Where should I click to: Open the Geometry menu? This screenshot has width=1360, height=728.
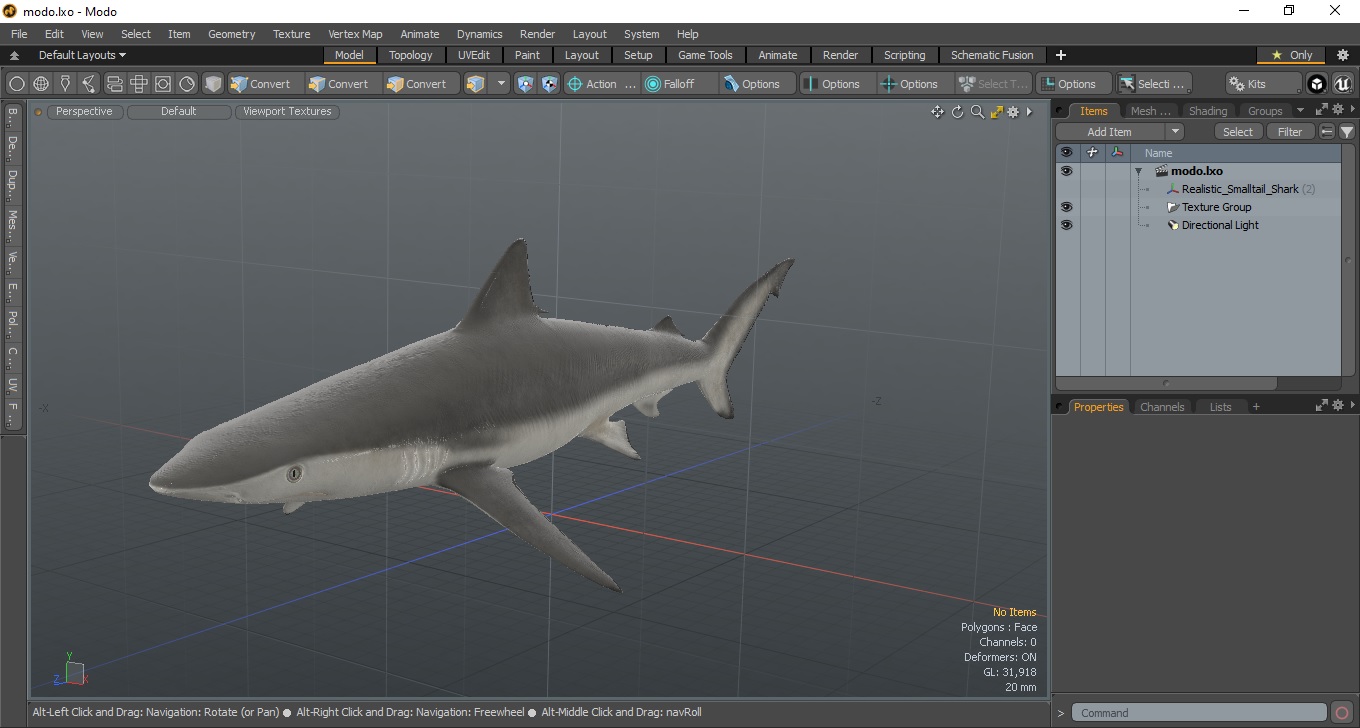(232, 34)
